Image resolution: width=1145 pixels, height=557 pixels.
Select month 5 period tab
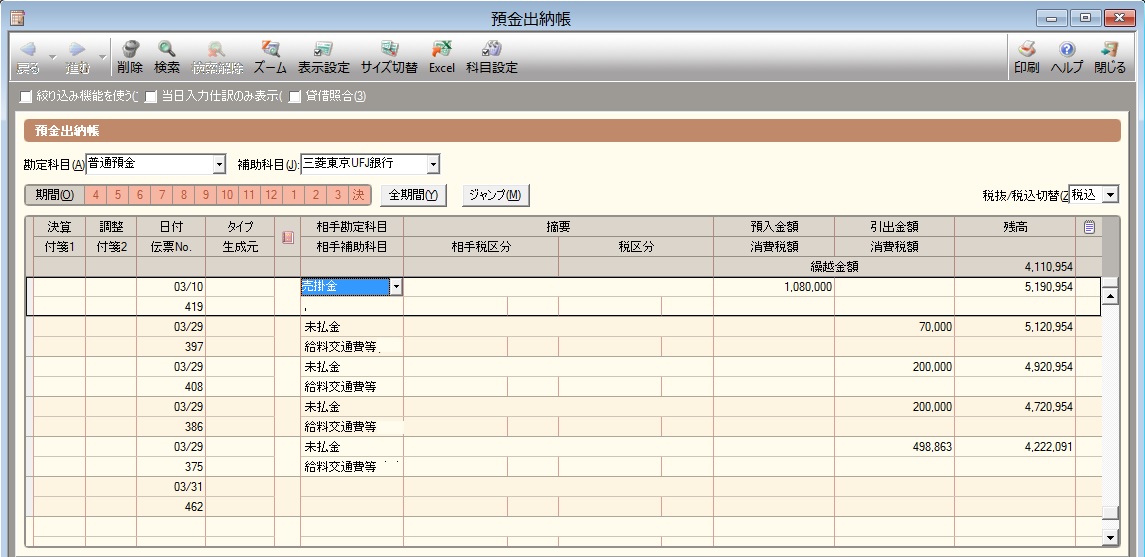[x=118, y=195]
